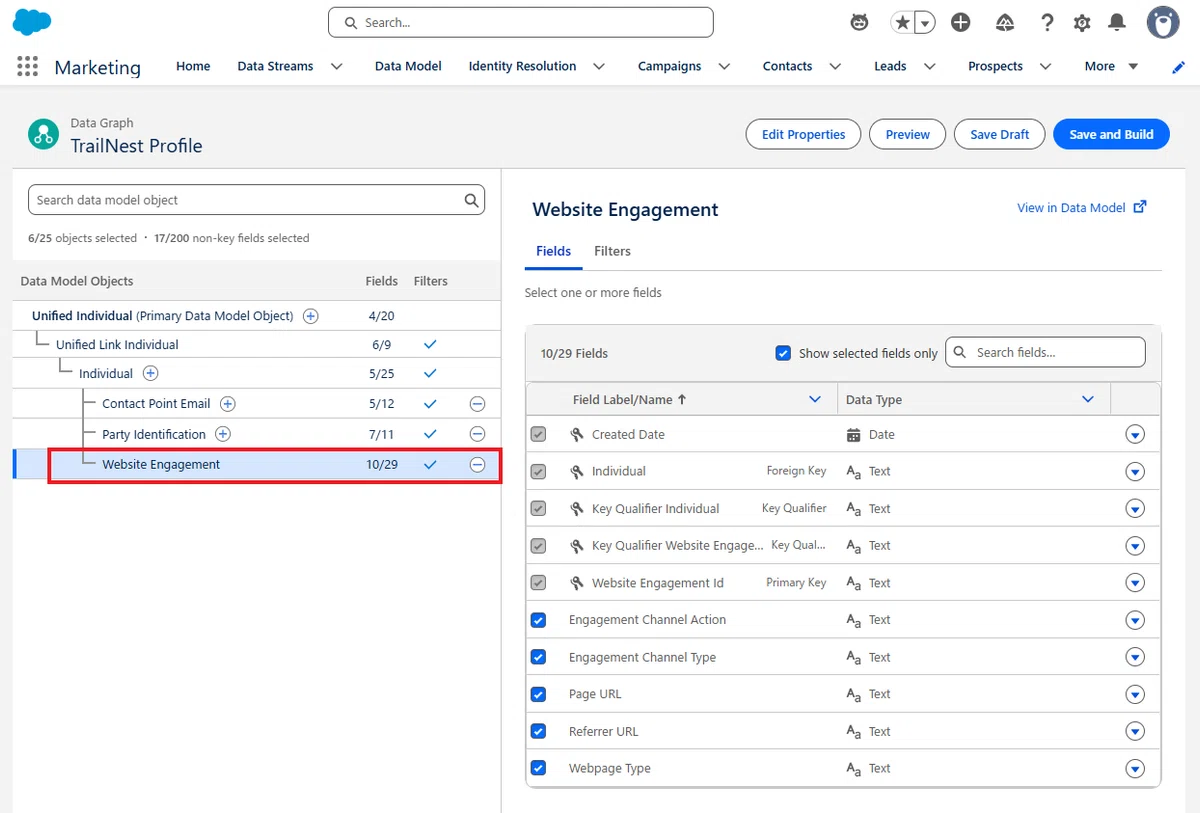Open the user profile avatar
The width and height of the screenshot is (1200, 813).
[1162, 22]
